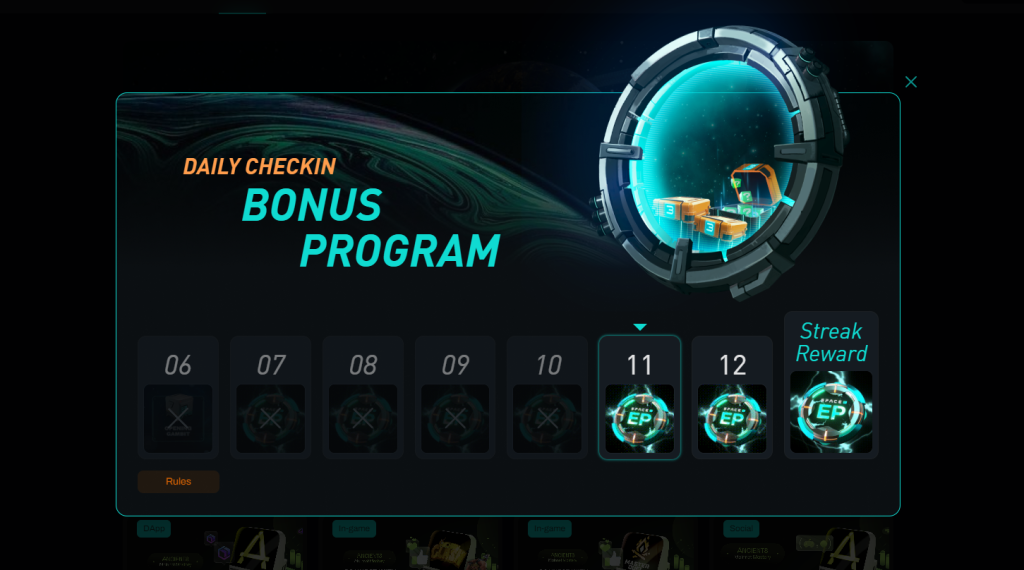Select the missed day 10 crossed icon
Screen dimensions: 1024x570
547,419
